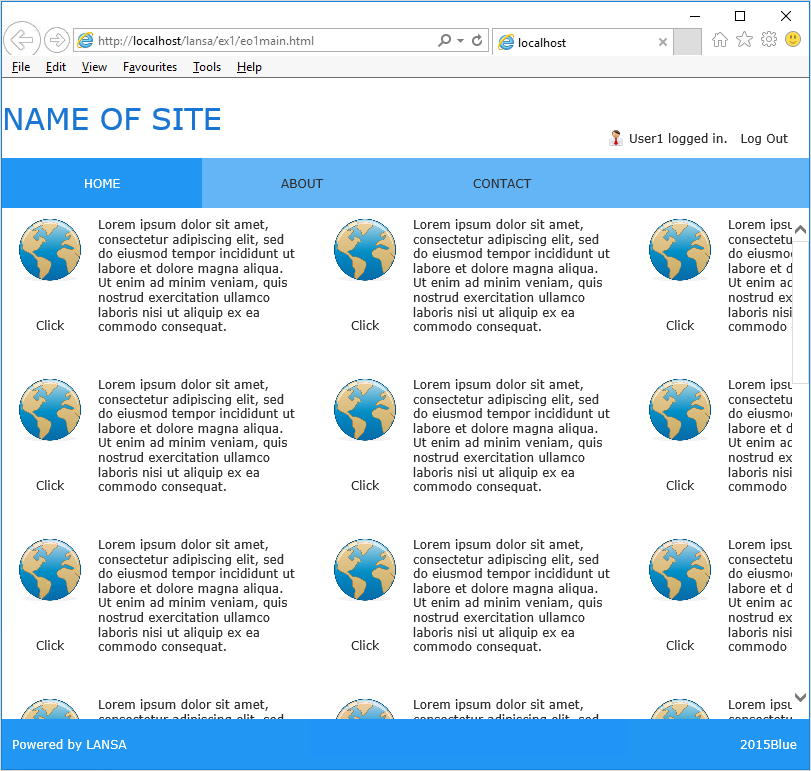Click the 'Click' label, third row right column
Image resolution: width=811 pixels, height=771 pixels.
tap(680, 645)
